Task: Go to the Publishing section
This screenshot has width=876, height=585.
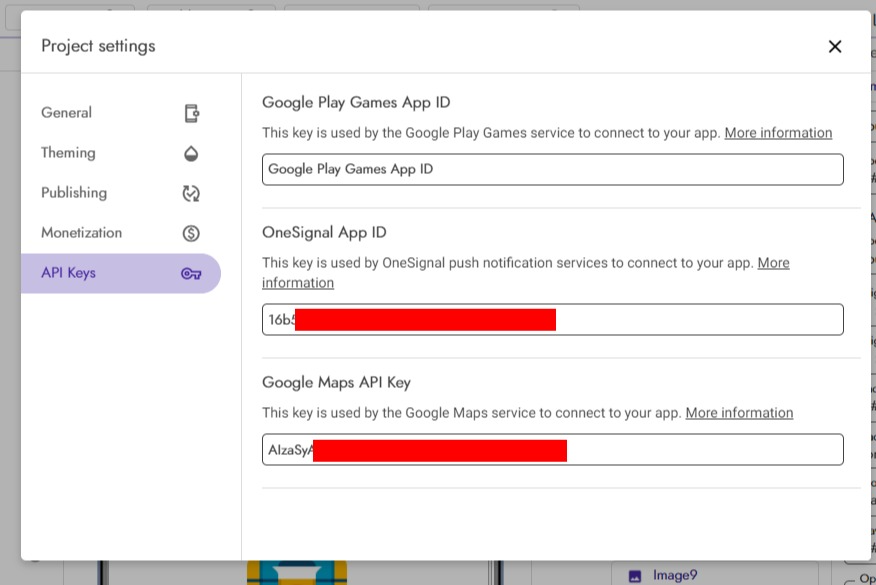Action: coord(74,193)
